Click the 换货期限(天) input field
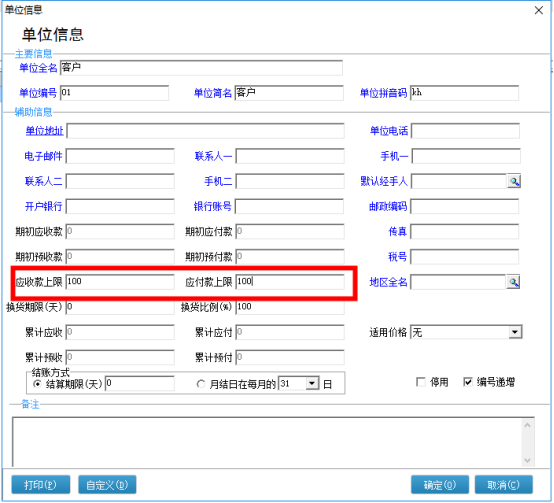554x503 pixels. pos(120,307)
